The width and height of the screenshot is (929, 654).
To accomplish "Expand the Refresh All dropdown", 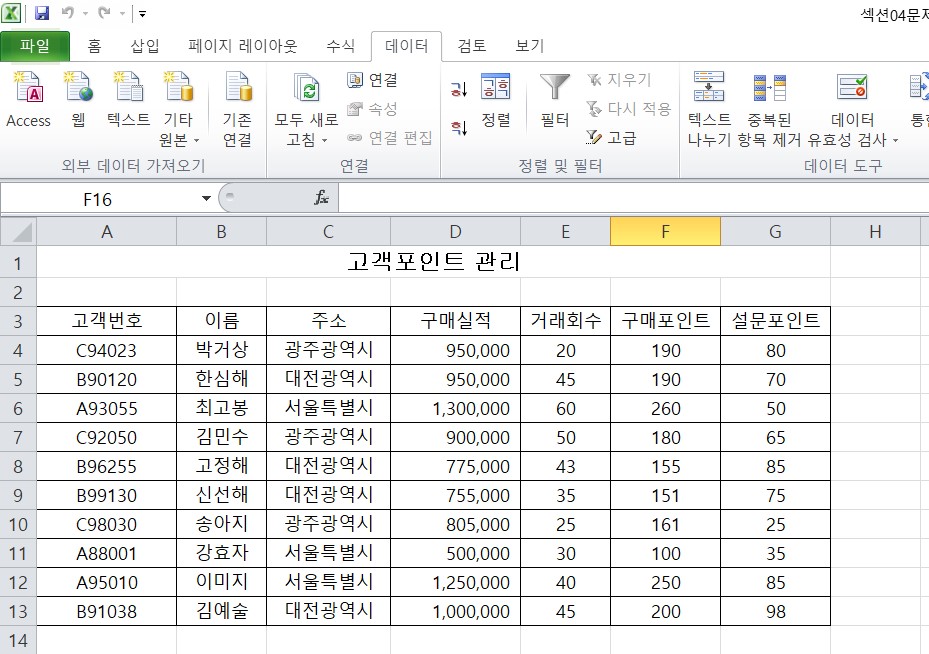I will coord(324,141).
